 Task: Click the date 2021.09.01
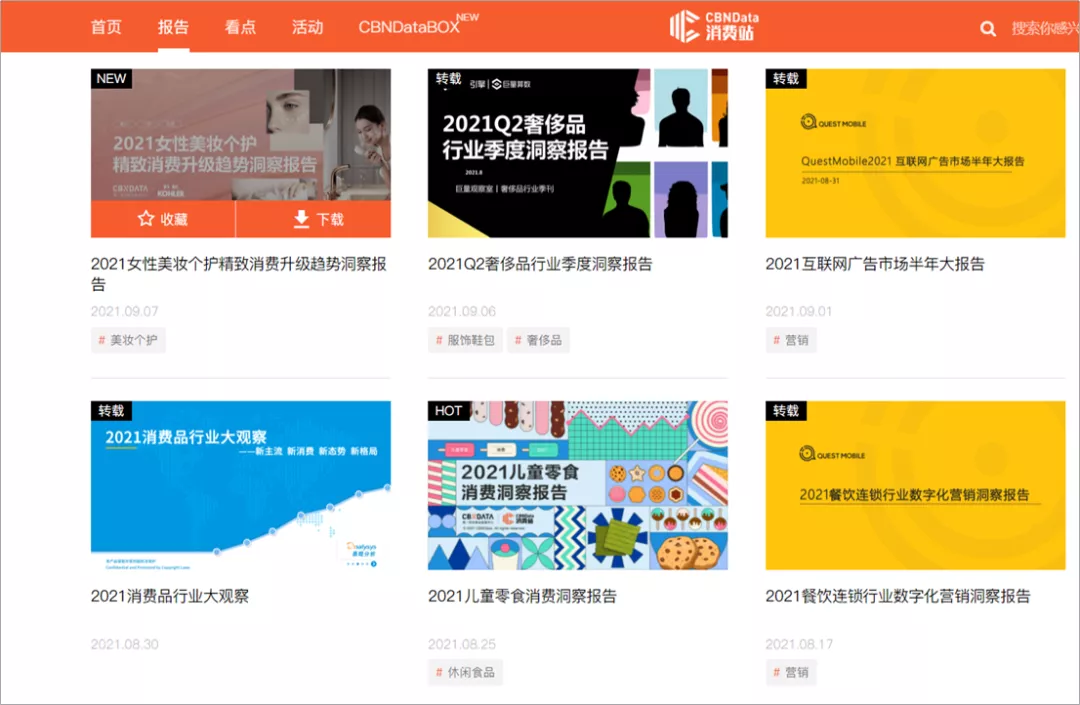coord(799,311)
